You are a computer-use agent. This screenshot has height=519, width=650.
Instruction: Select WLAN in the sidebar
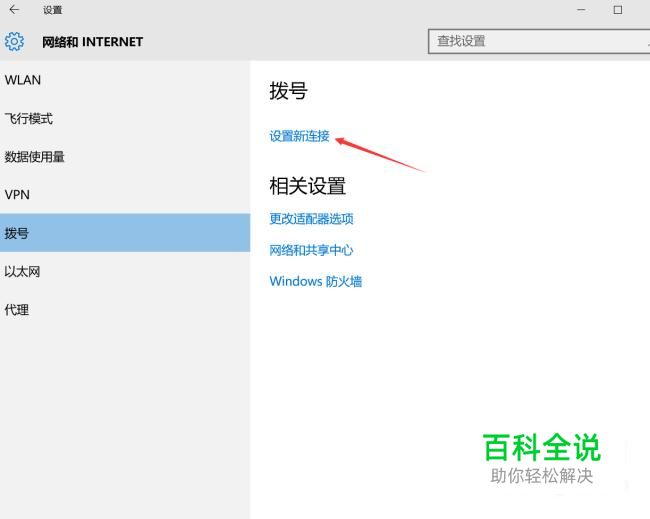pyautogui.click(x=125, y=80)
